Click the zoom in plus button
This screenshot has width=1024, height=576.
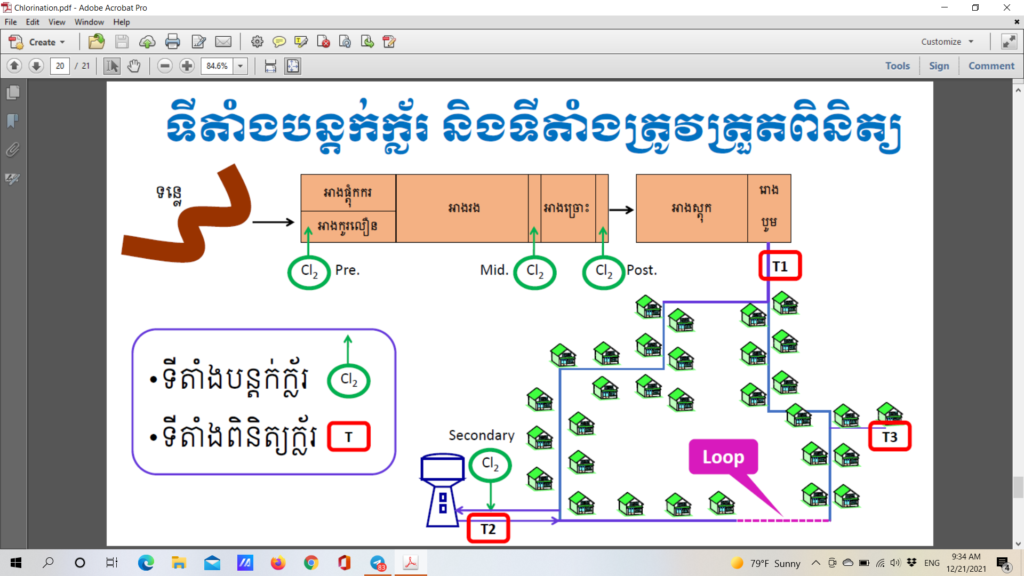coord(186,66)
